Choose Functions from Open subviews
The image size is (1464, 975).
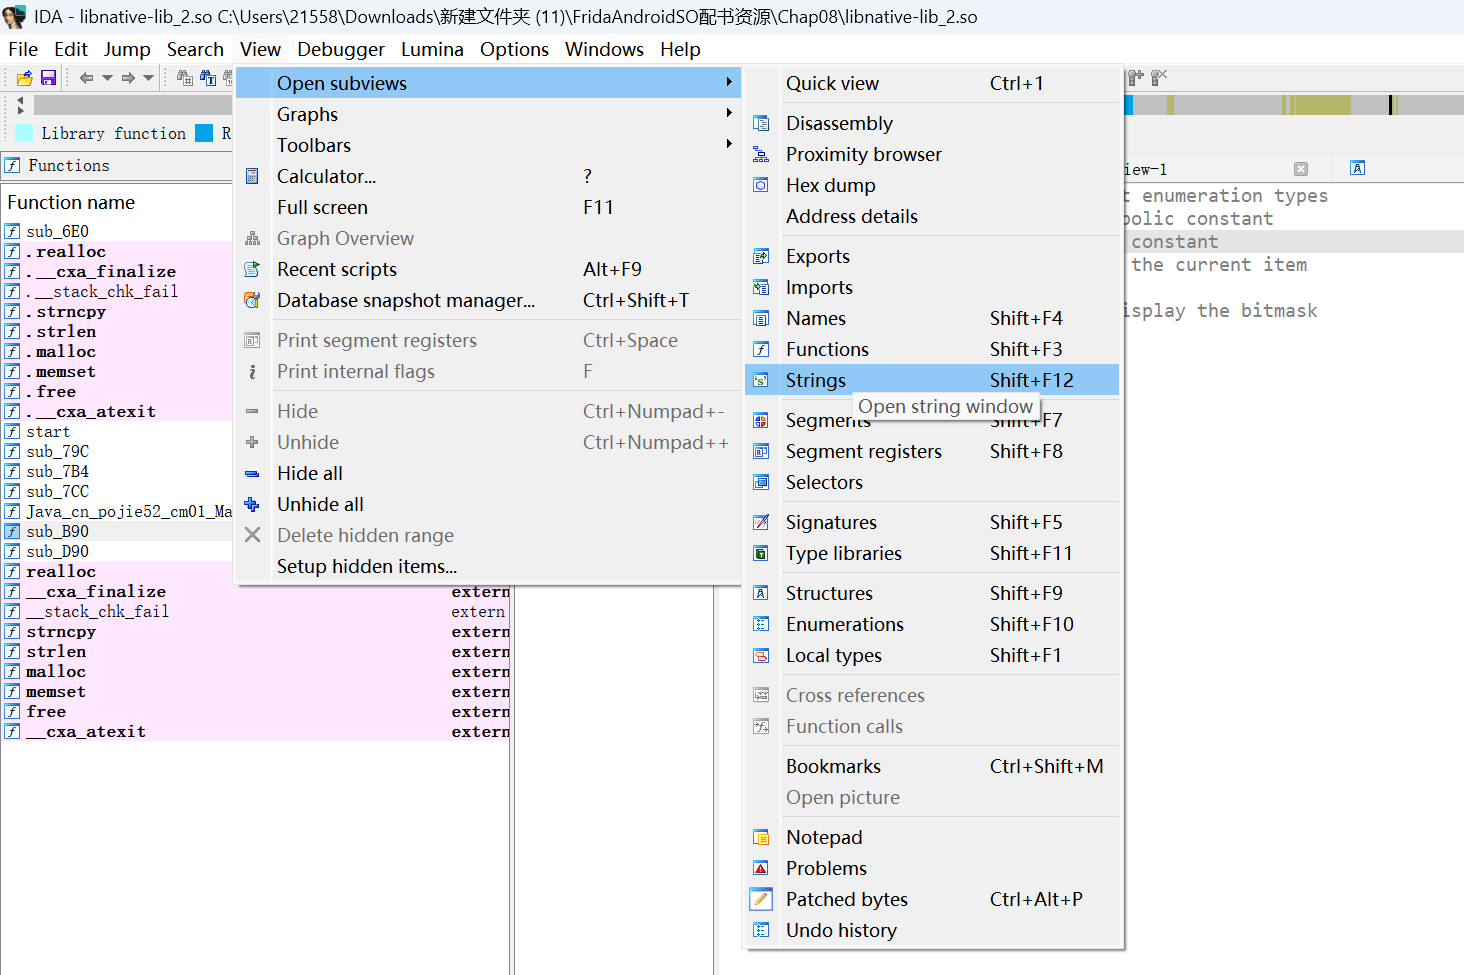(932, 349)
